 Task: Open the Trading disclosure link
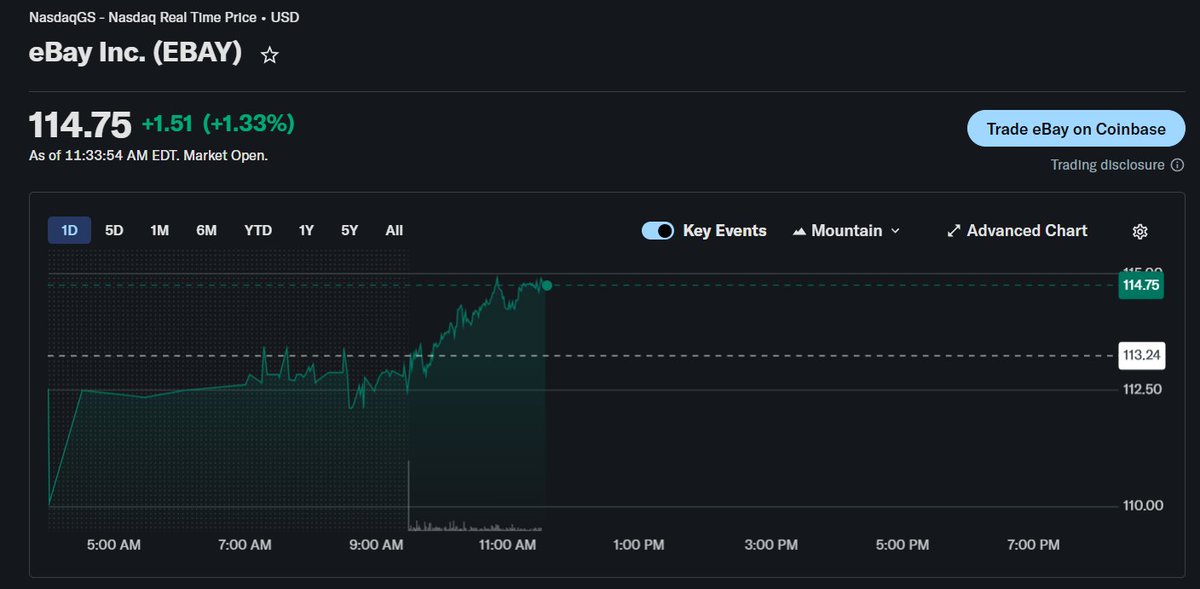1107,165
